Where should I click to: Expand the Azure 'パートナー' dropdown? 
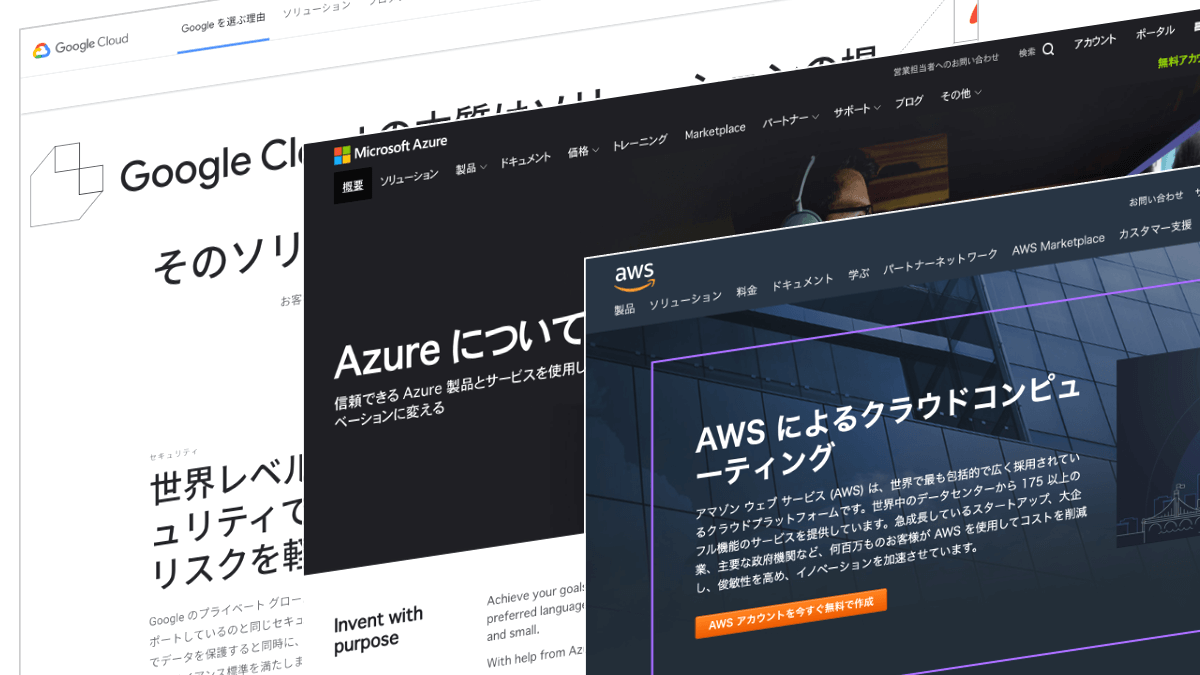point(790,120)
